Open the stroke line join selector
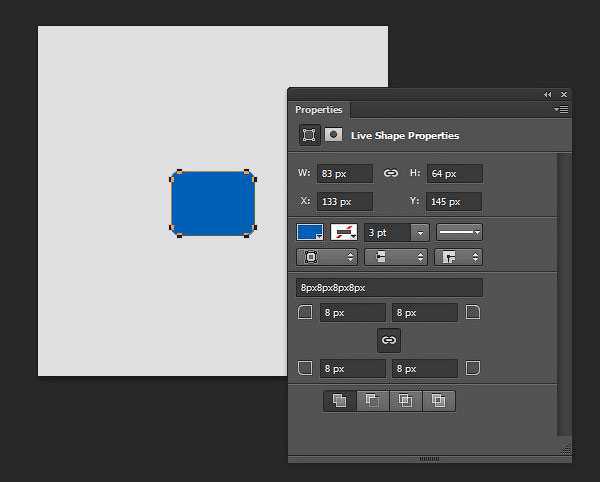Viewport: 600px width, 482px height. (458, 257)
